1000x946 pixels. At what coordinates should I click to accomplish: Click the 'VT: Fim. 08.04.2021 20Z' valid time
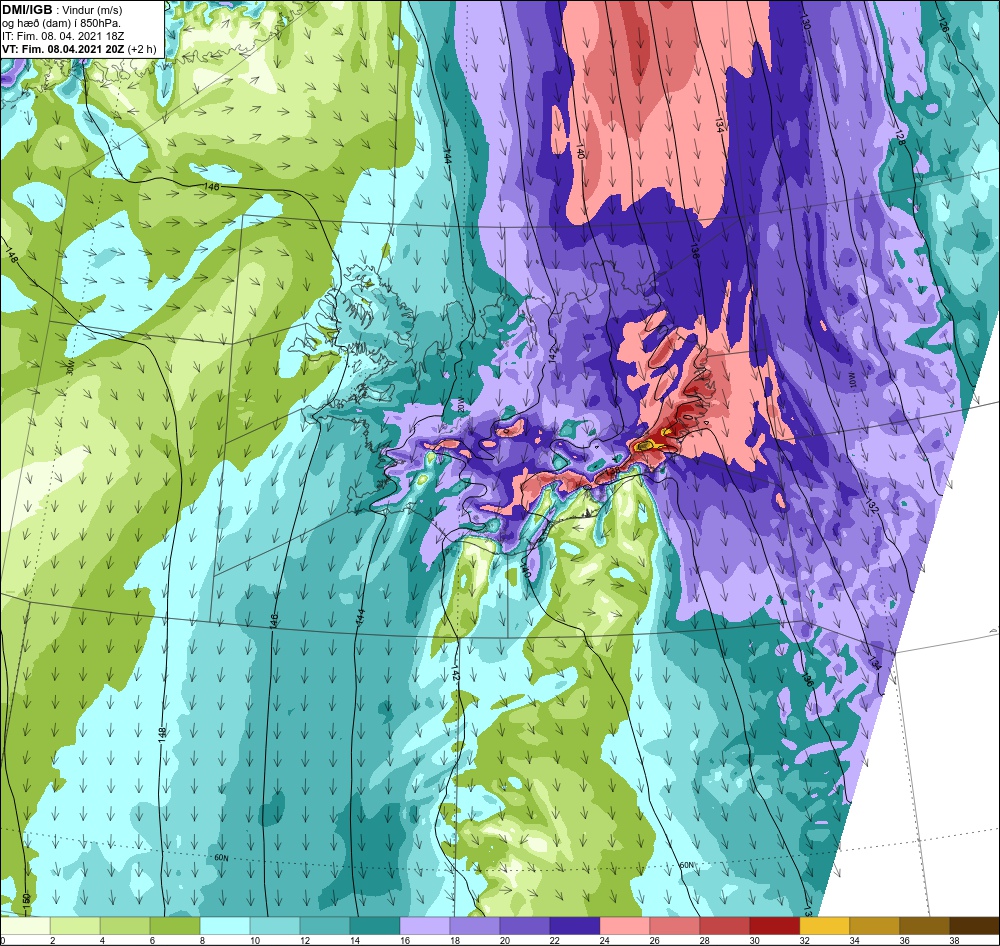click(63, 49)
